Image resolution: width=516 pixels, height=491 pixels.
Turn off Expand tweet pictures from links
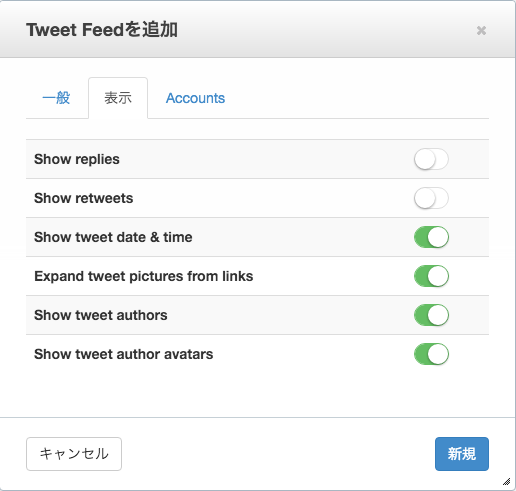pos(431,276)
